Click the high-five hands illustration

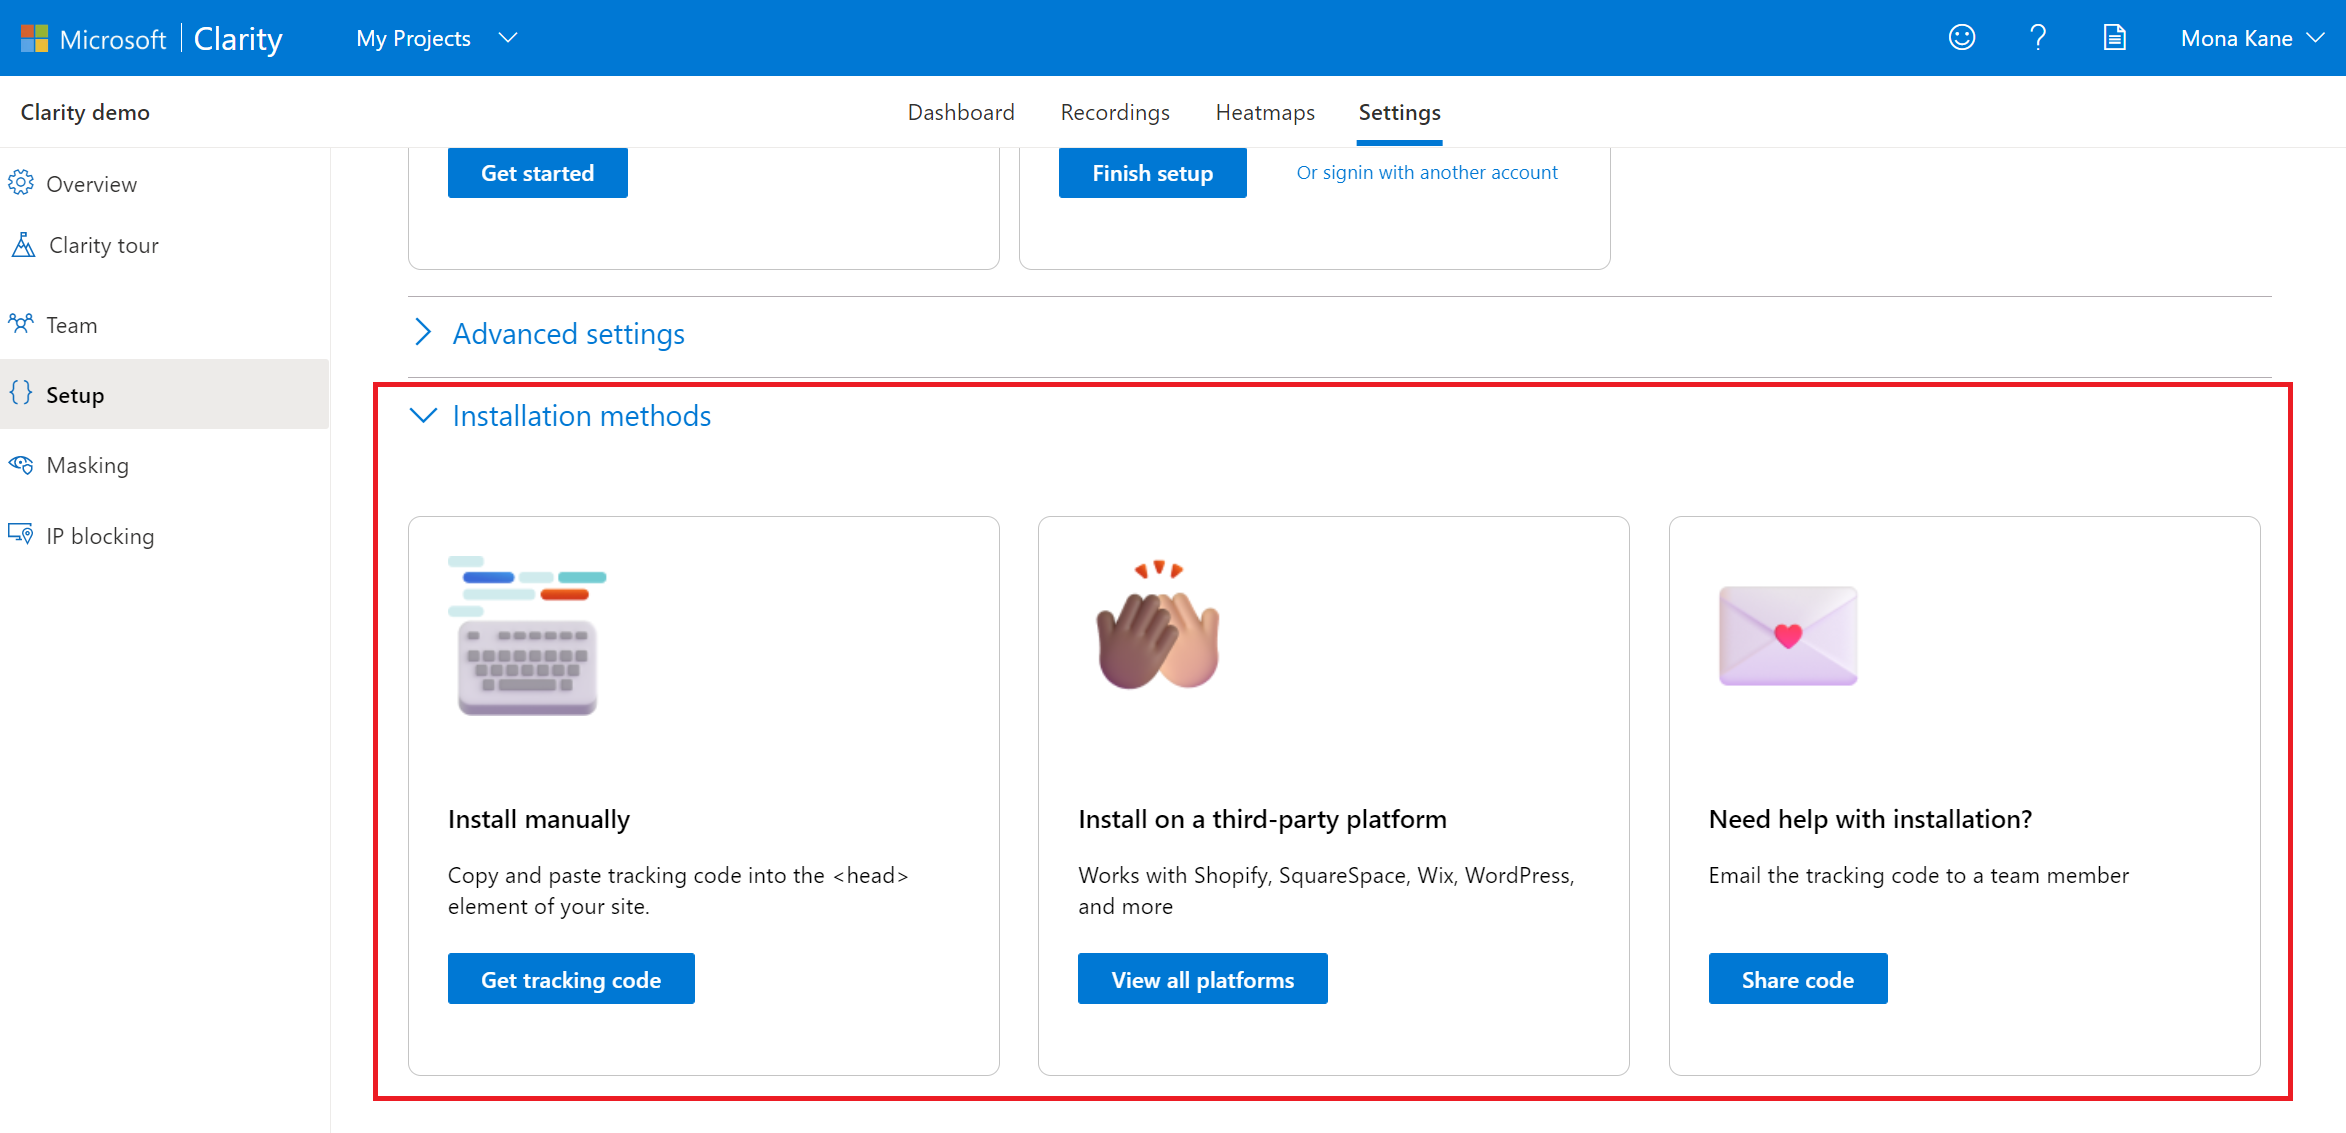[1158, 626]
